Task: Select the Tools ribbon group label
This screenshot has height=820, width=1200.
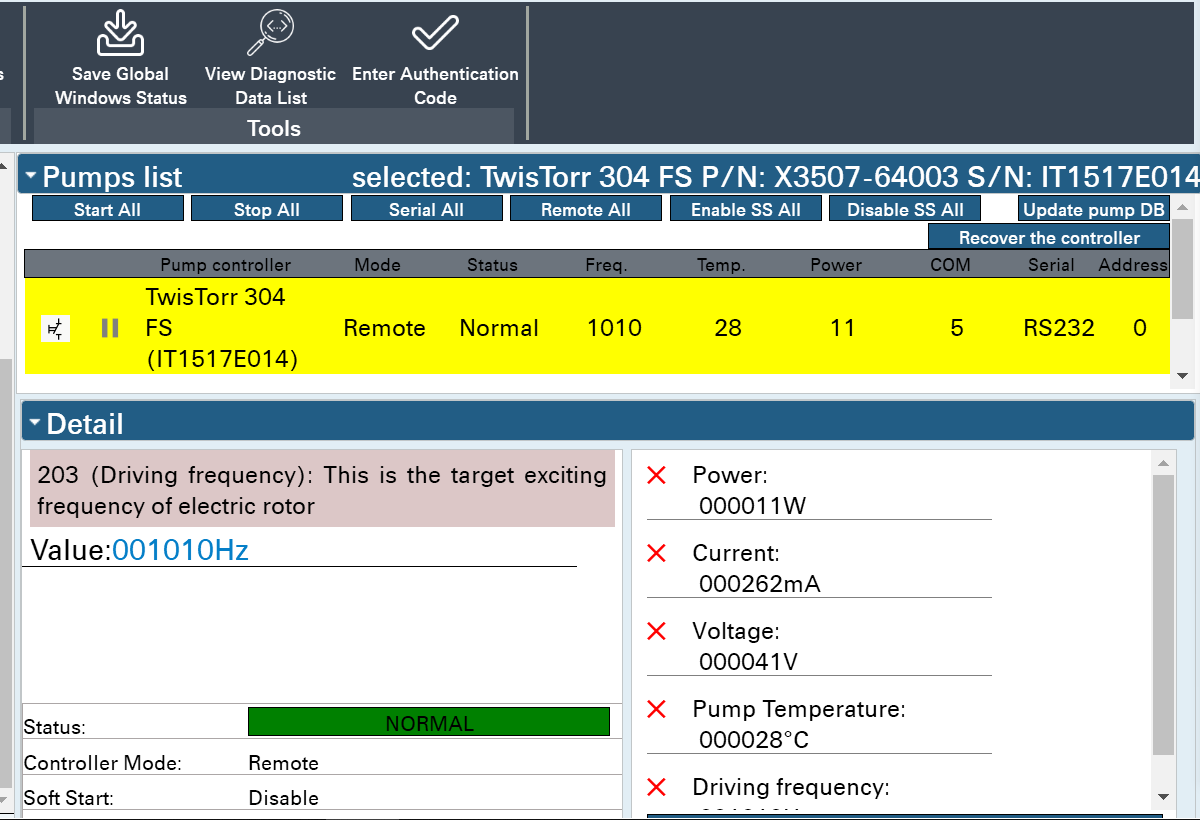Action: tap(274, 128)
